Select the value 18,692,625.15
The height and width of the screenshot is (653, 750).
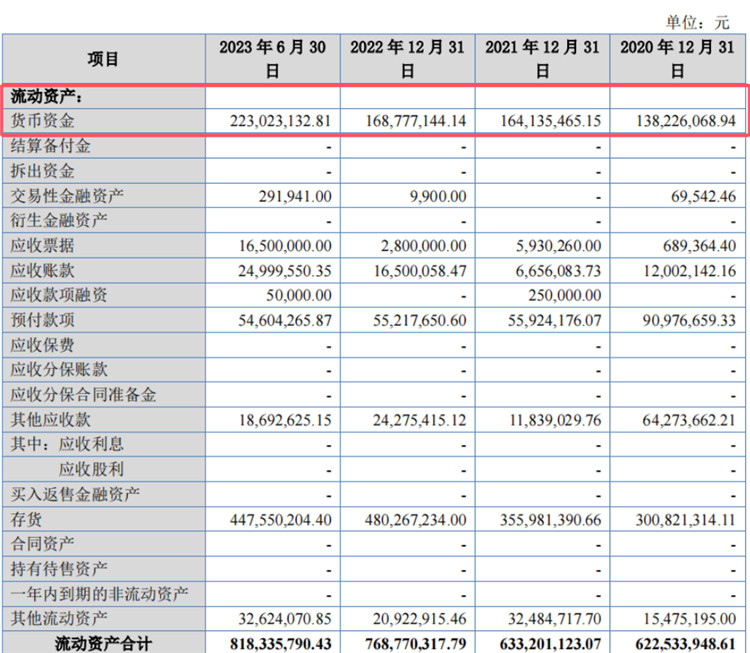[x=286, y=421]
